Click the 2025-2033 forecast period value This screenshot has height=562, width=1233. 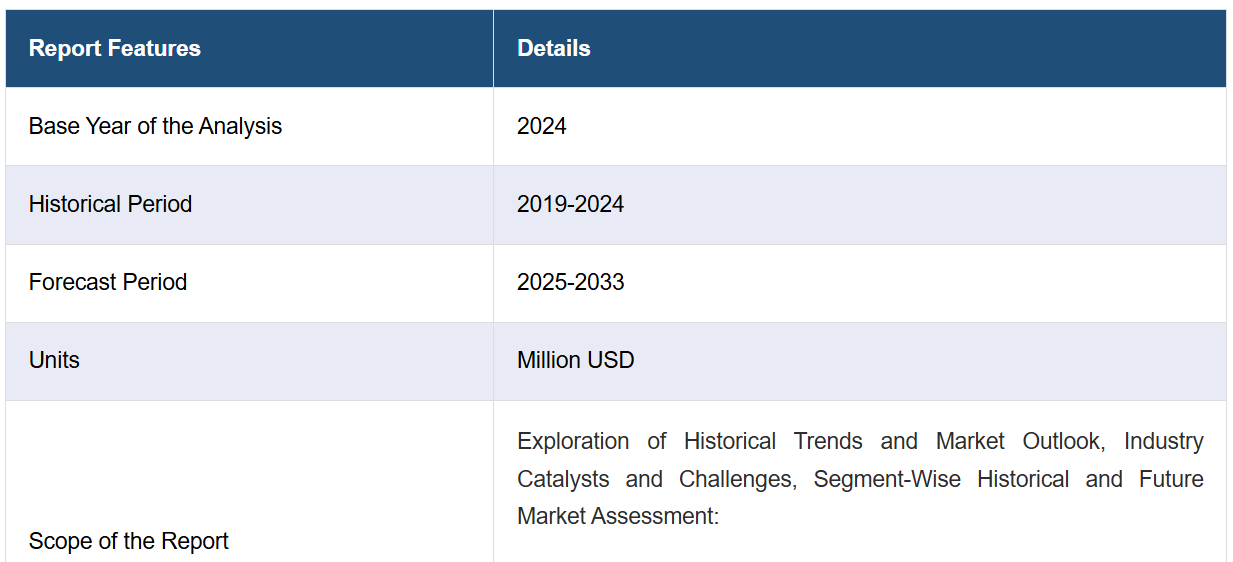(x=570, y=282)
